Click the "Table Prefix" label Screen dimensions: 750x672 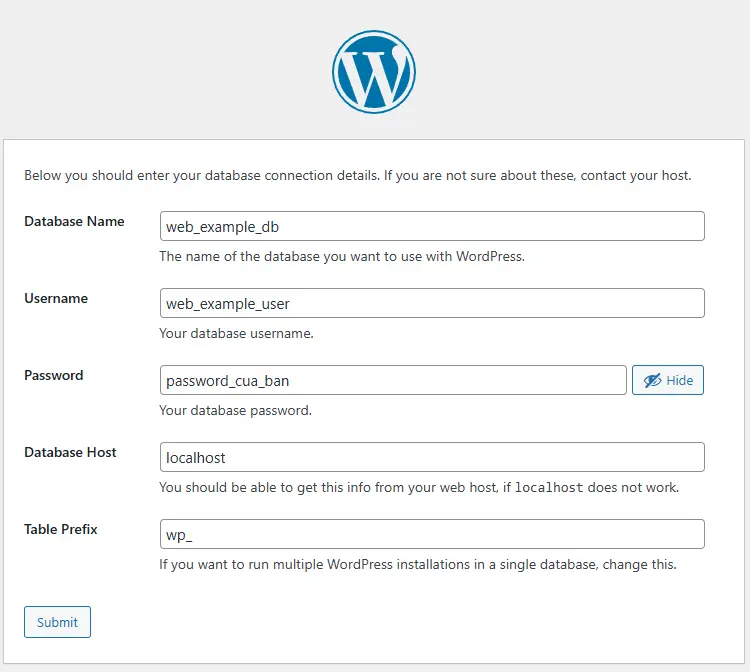click(x=61, y=529)
